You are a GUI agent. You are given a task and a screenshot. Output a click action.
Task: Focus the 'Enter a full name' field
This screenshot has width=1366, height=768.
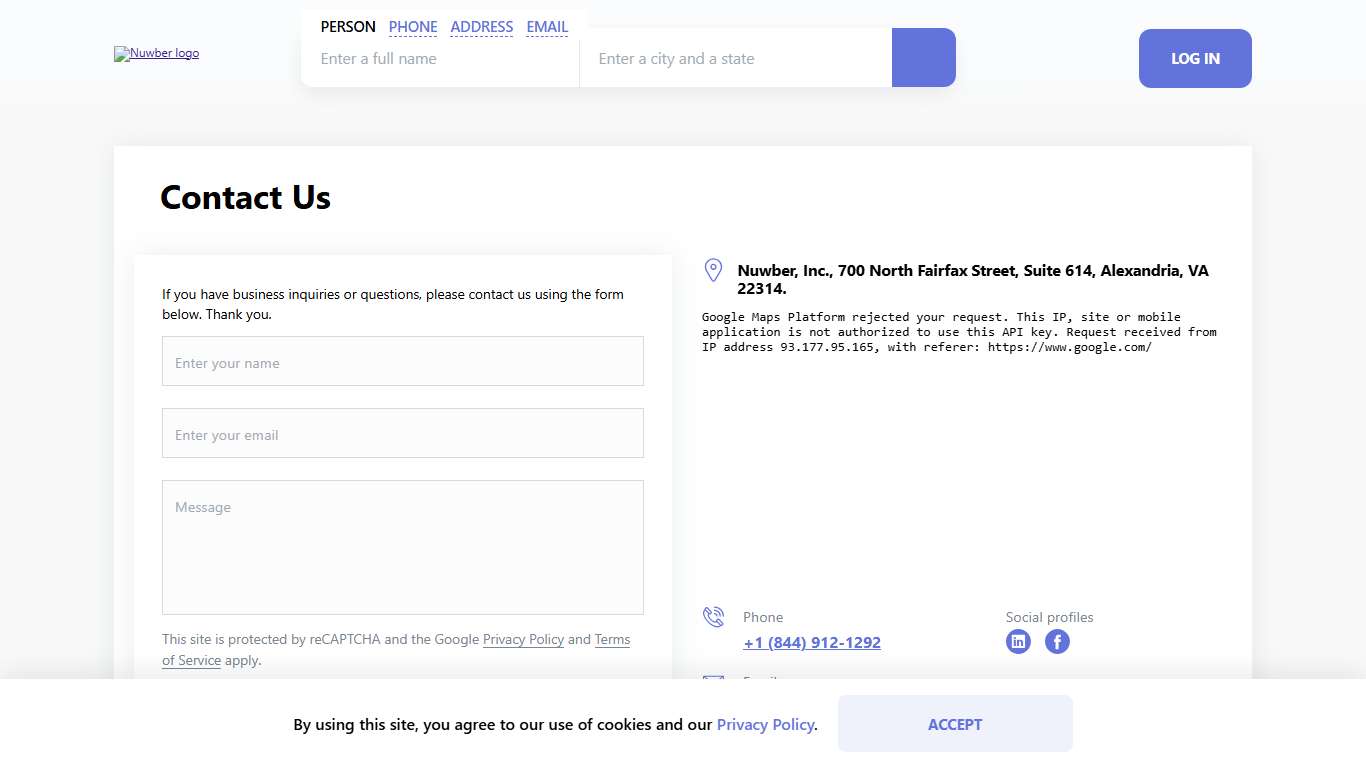click(x=440, y=59)
